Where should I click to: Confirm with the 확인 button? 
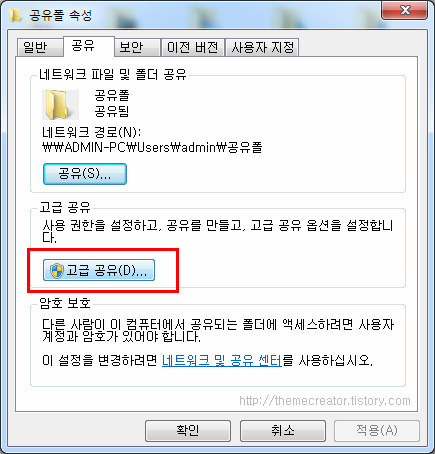188,431
